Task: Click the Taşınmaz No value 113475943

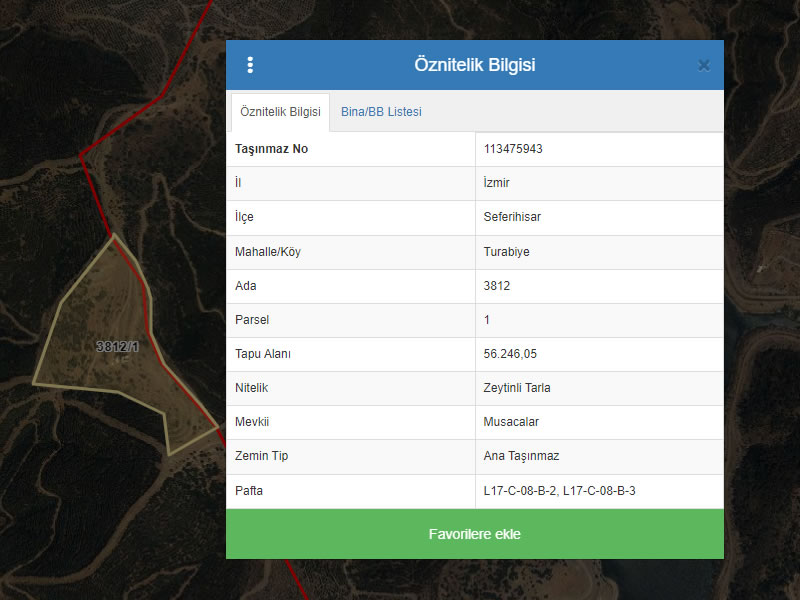Action: 513,149
